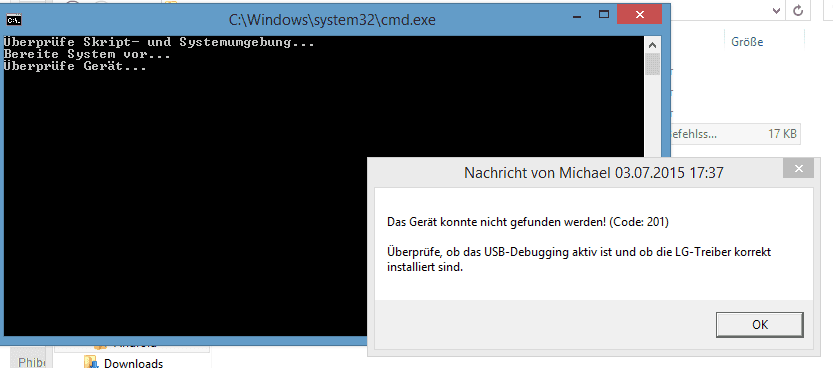Screen dimensions: 833x368
Task: Close the Nachricht von Michael dialog
Action: pos(798,169)
